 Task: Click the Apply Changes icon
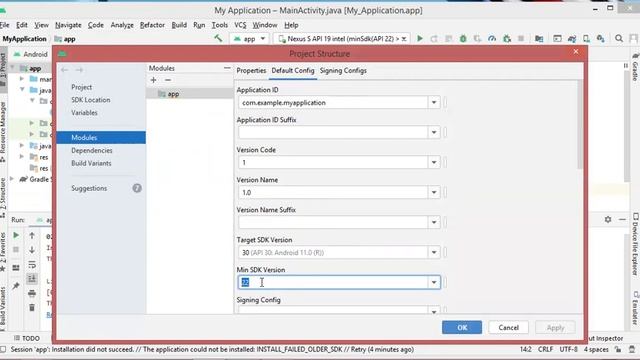[434, 38]
